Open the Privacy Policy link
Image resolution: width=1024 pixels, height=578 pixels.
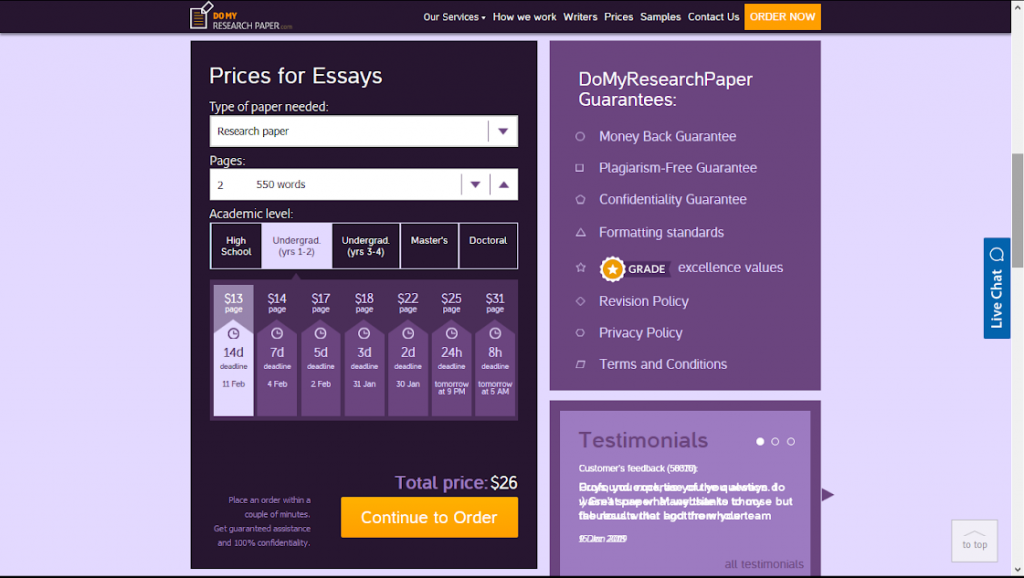pyautogui.click(x=641, y=332)
